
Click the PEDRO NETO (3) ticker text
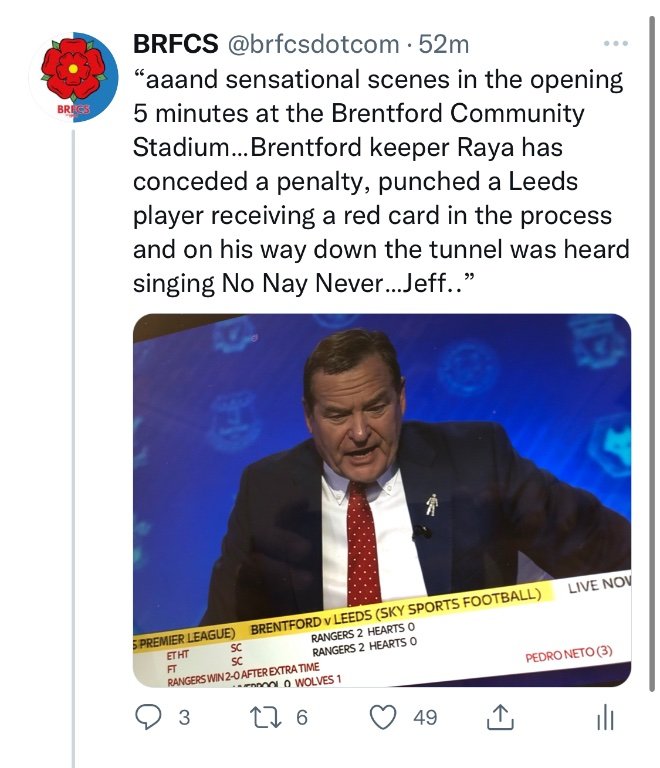(x=568, y=658)
